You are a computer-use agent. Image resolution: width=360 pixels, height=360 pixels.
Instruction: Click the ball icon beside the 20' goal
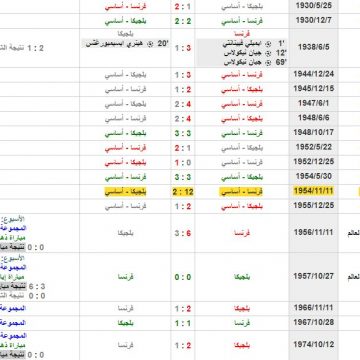click(x=150, y=44)
